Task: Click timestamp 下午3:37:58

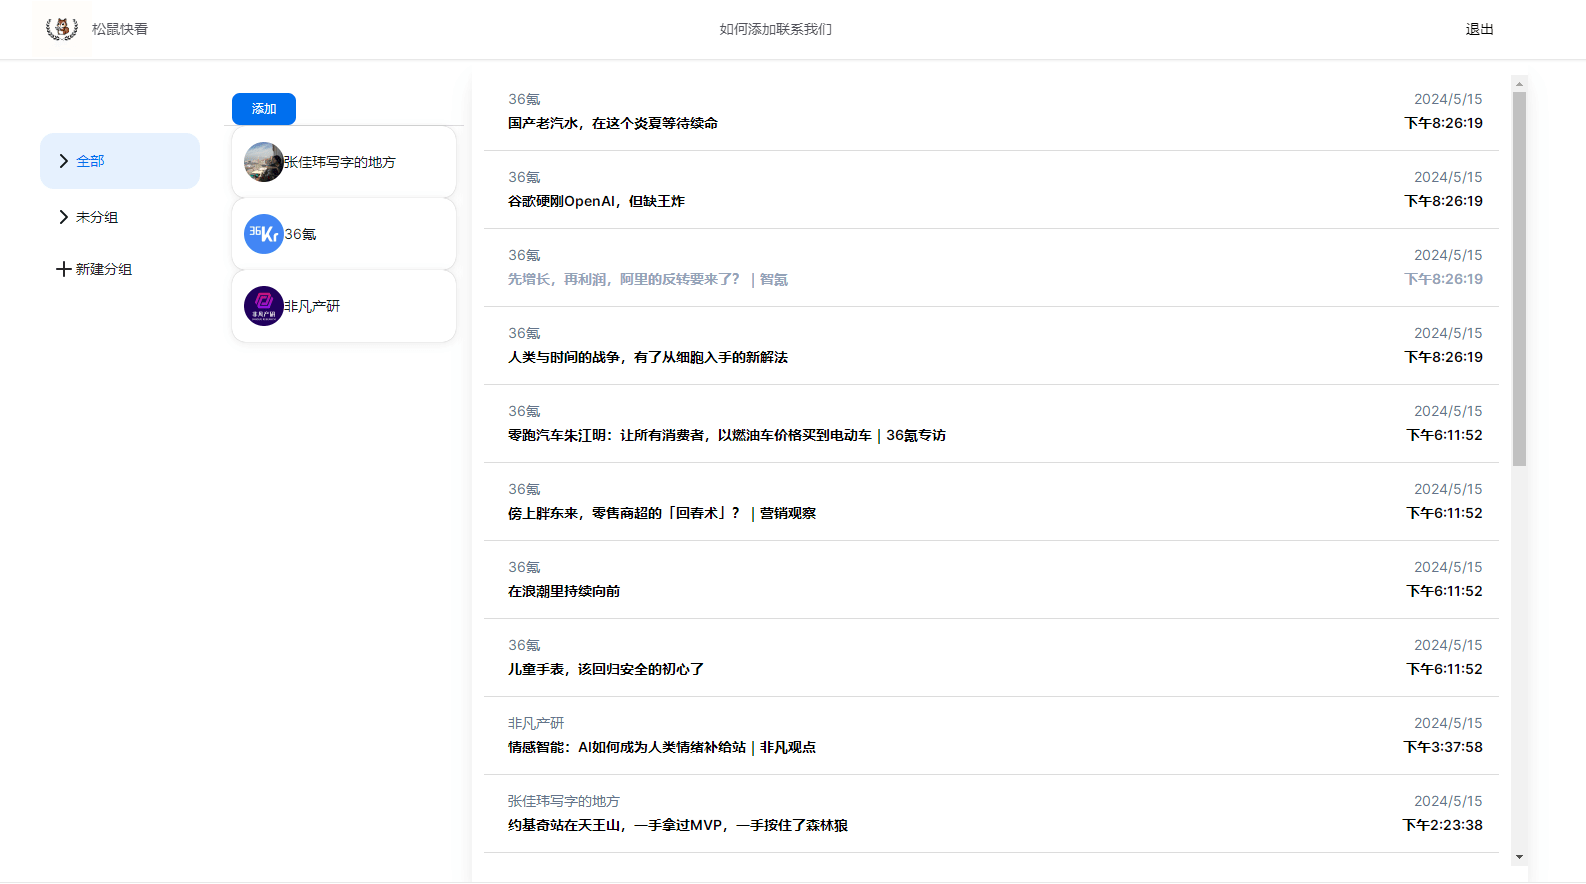Action: (x=1443, y=747)
